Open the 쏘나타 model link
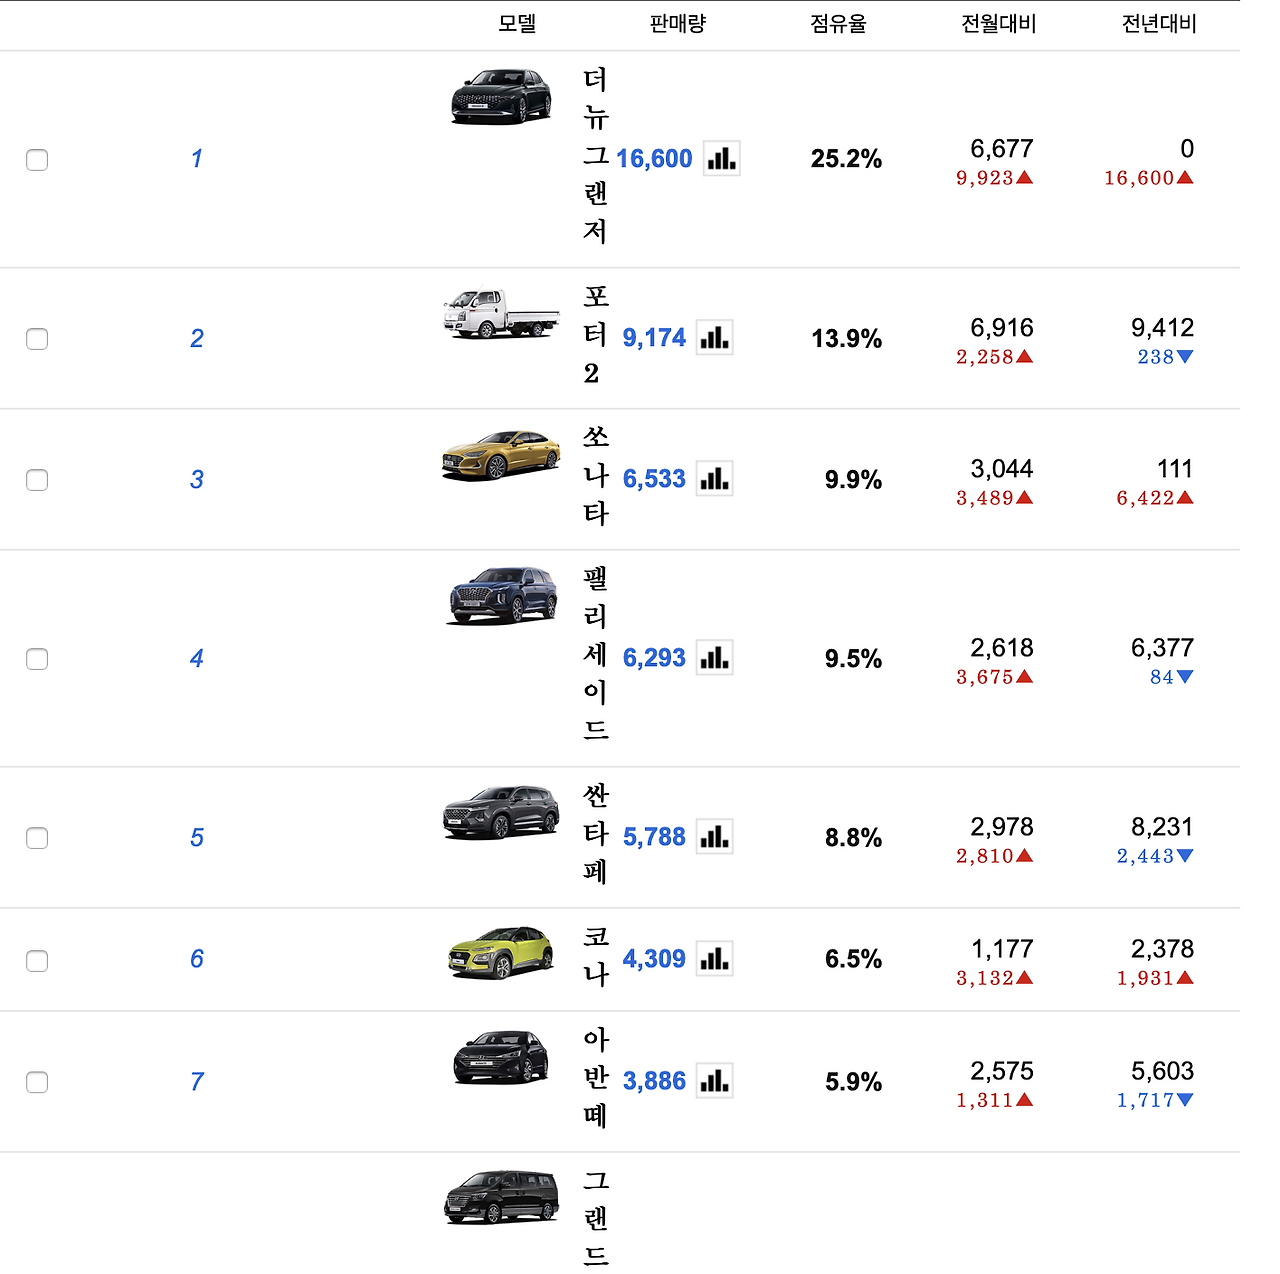The width and height of the screenshot is (1280, 1274). point(596,475)
